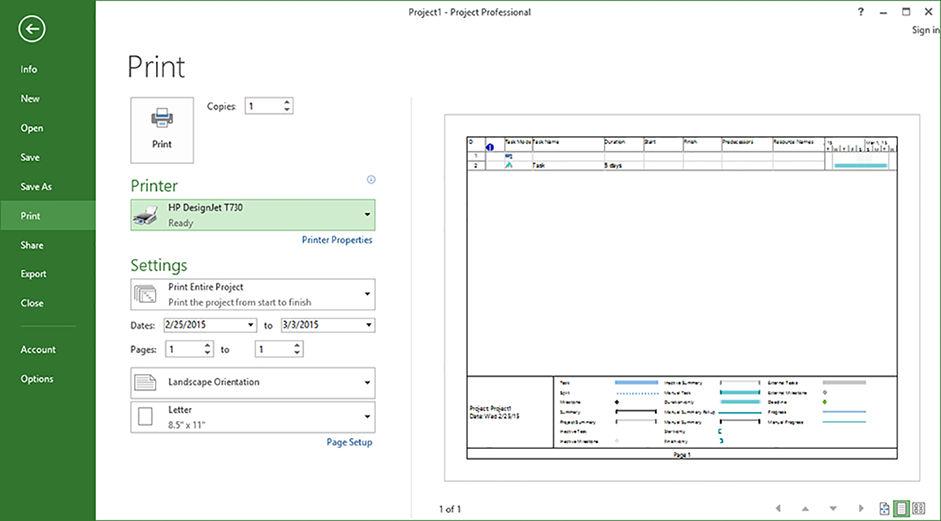
Task: Expand the Print Entire Project dropdown
Action: click(253, 294)
